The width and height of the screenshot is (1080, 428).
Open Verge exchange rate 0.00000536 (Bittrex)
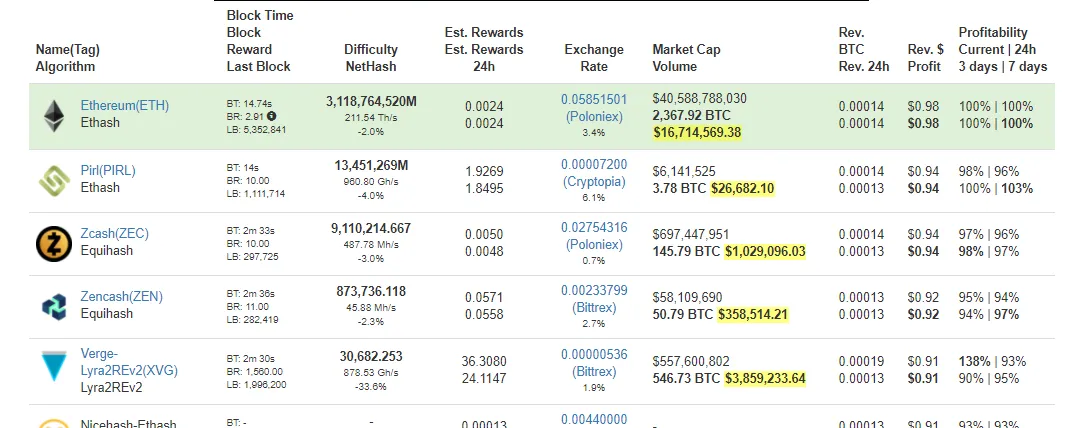[594, 363]
